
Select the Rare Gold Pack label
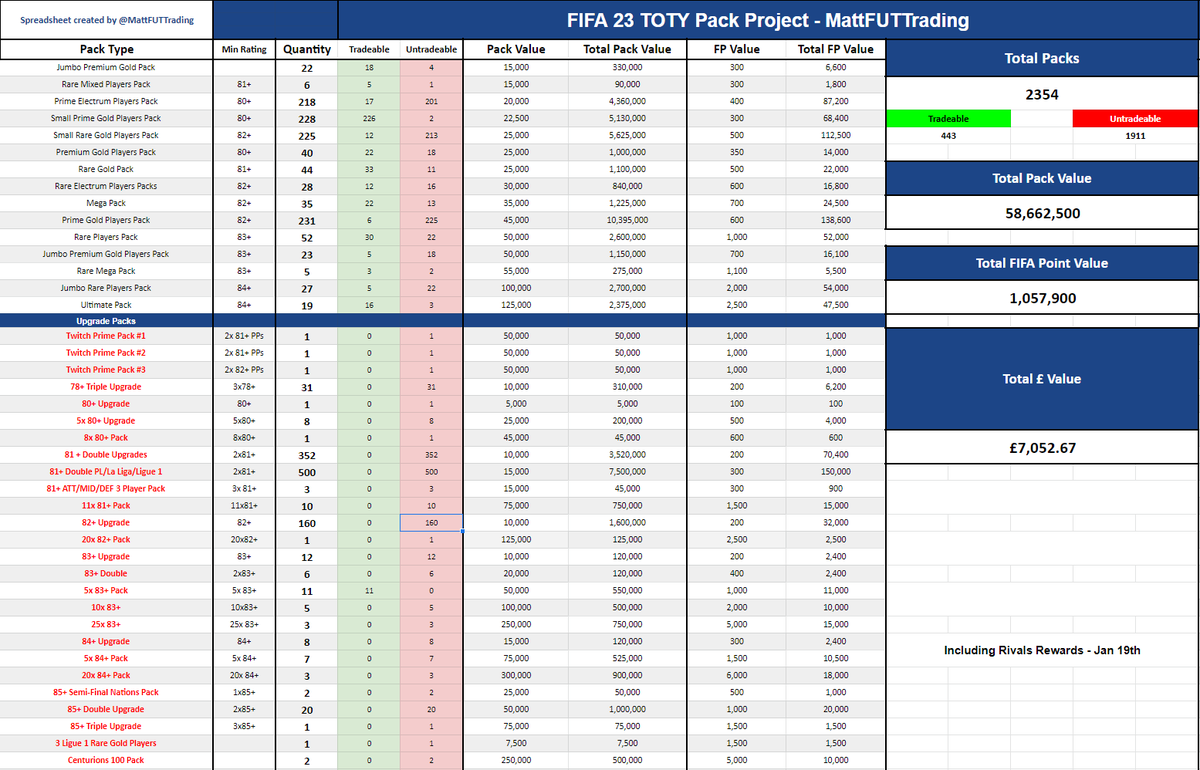[106, 169]
